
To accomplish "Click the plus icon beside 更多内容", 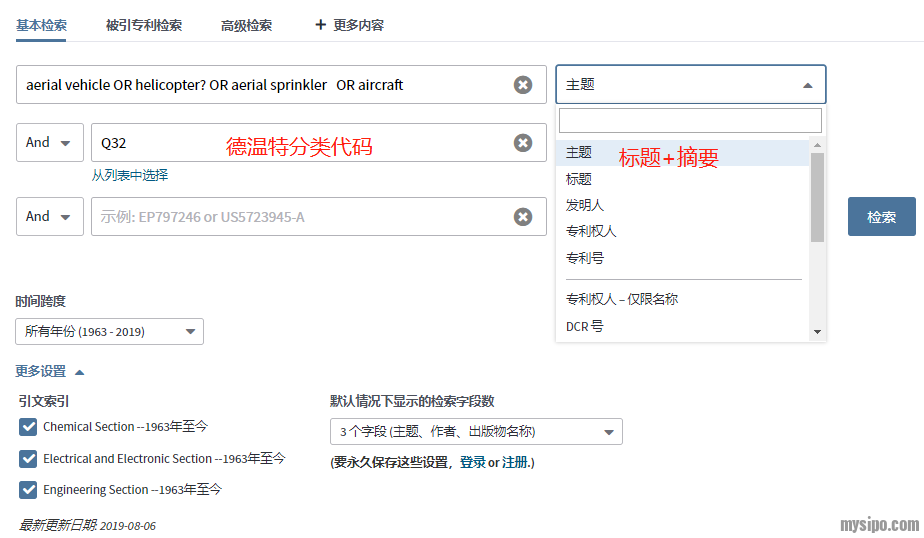I will pyautogui.click(x=320, y=25).
